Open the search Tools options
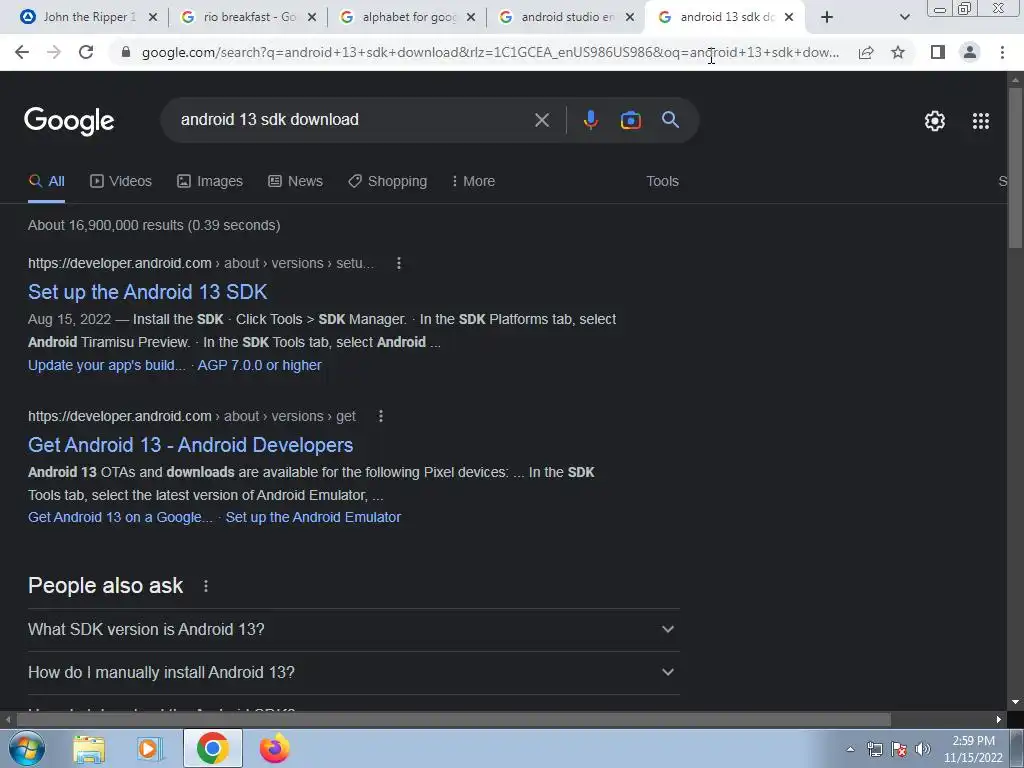 (x=662, y=181)
